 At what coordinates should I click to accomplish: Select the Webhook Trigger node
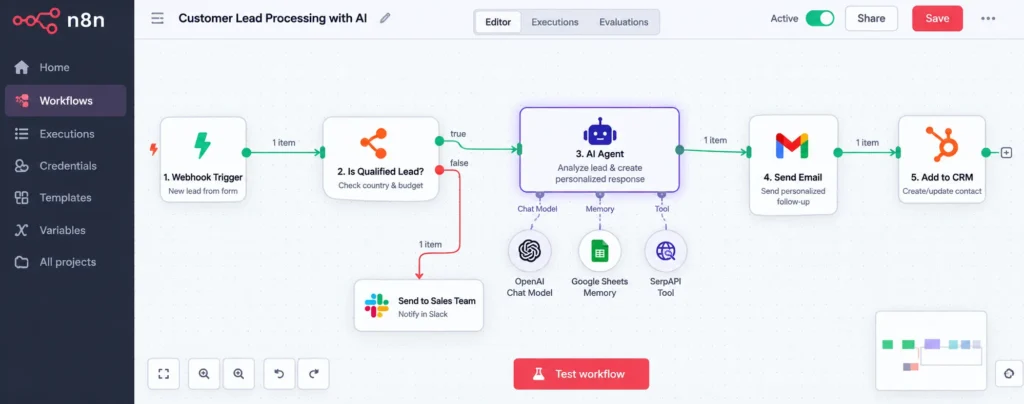pos(203,159)
